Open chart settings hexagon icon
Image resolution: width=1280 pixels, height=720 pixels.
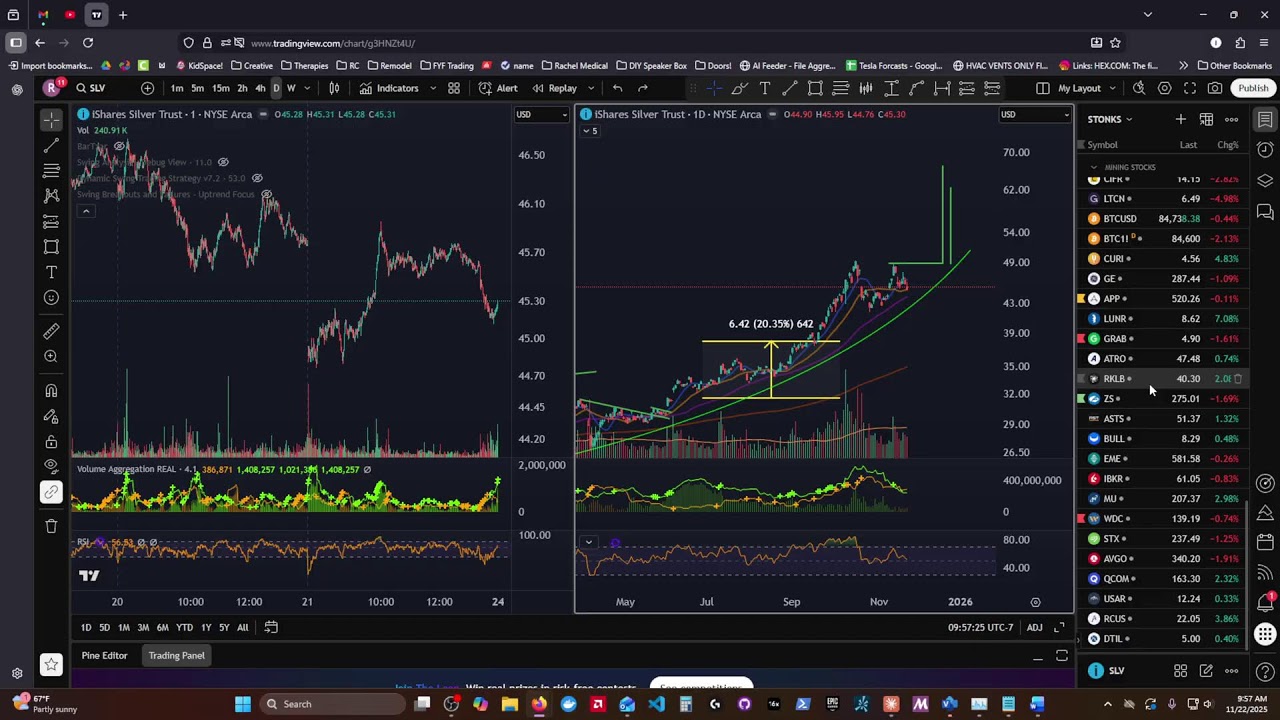pos(1164,88)
